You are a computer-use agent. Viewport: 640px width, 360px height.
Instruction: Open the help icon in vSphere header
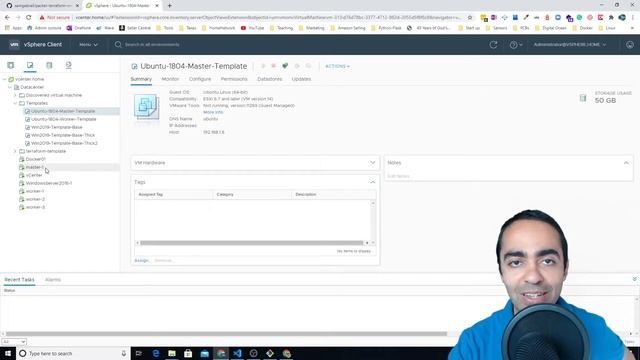click(x=516, y=44)
